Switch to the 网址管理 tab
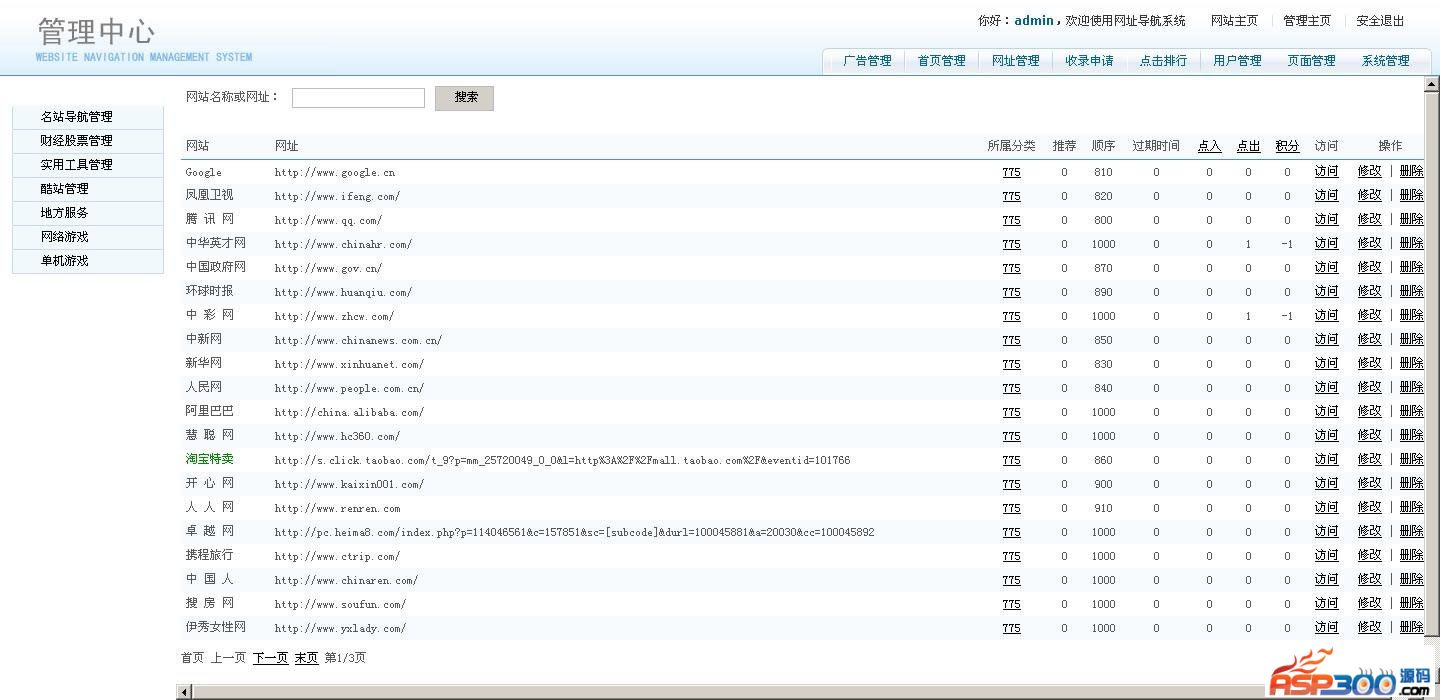 click(x=1015, y=61)
